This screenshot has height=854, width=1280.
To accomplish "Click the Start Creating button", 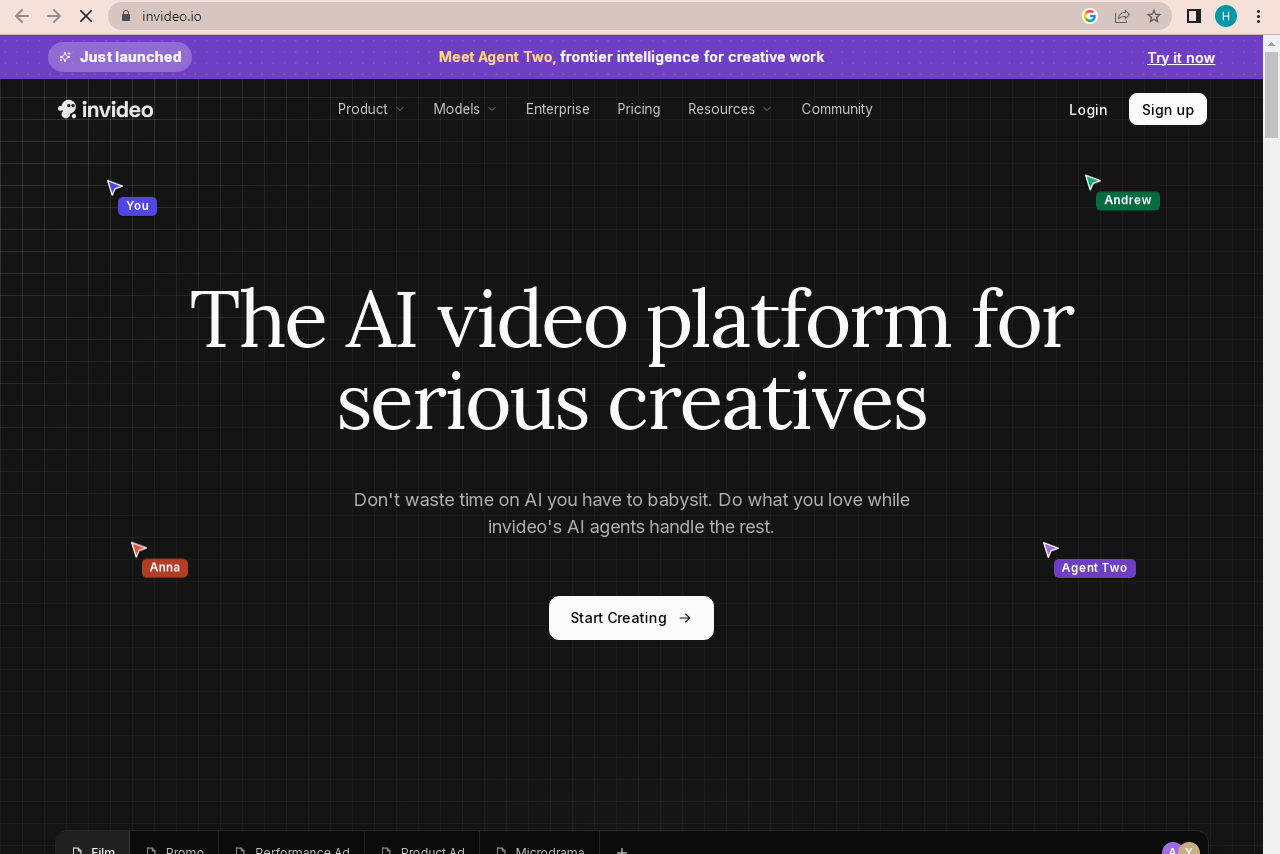I will tap(631, 618).
